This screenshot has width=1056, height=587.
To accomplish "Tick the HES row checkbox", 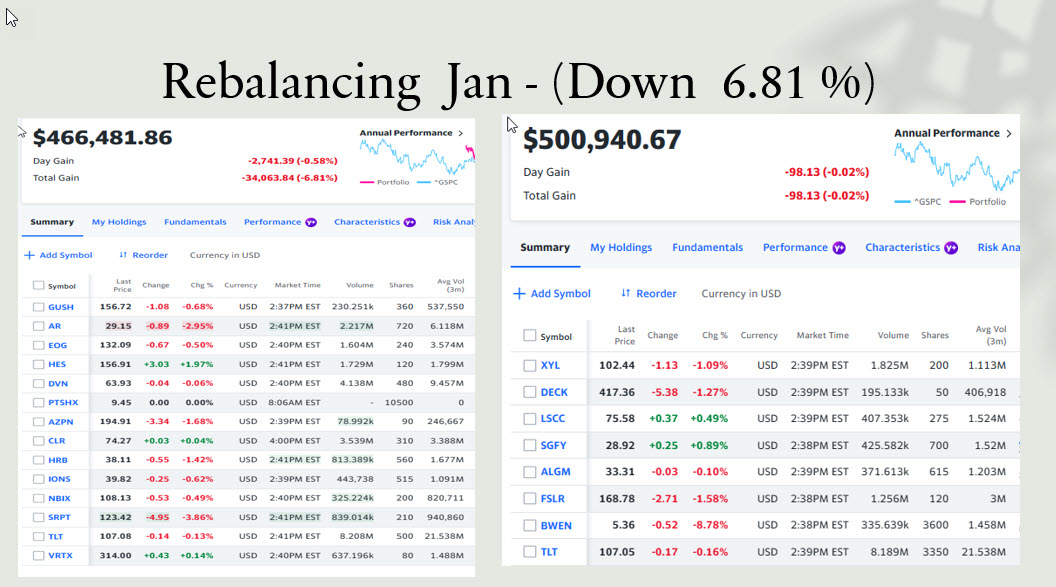I will 38,364.
